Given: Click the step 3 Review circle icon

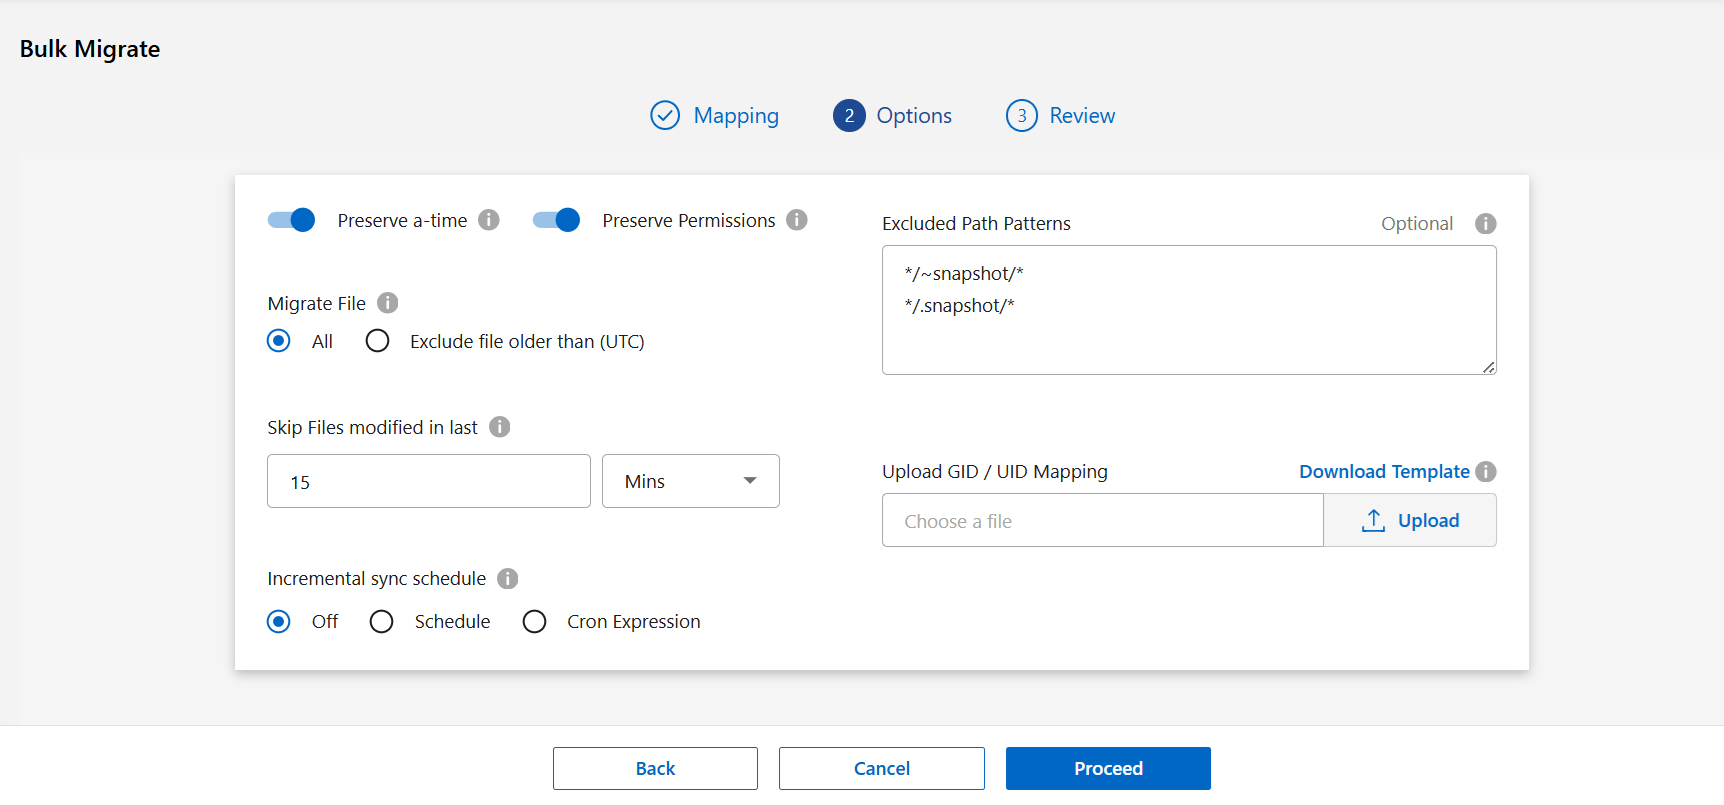Looking at the screenshot, I should point(1022,116).
